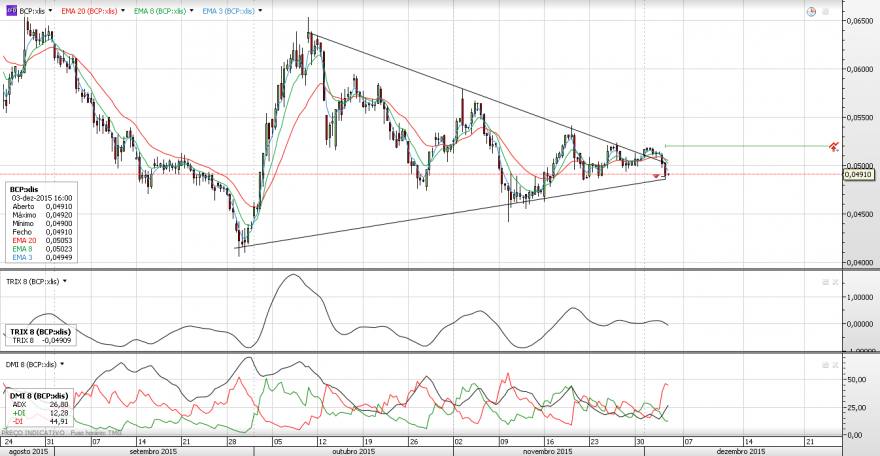Click the purple CFD instrument icon

tap(11, 11)
